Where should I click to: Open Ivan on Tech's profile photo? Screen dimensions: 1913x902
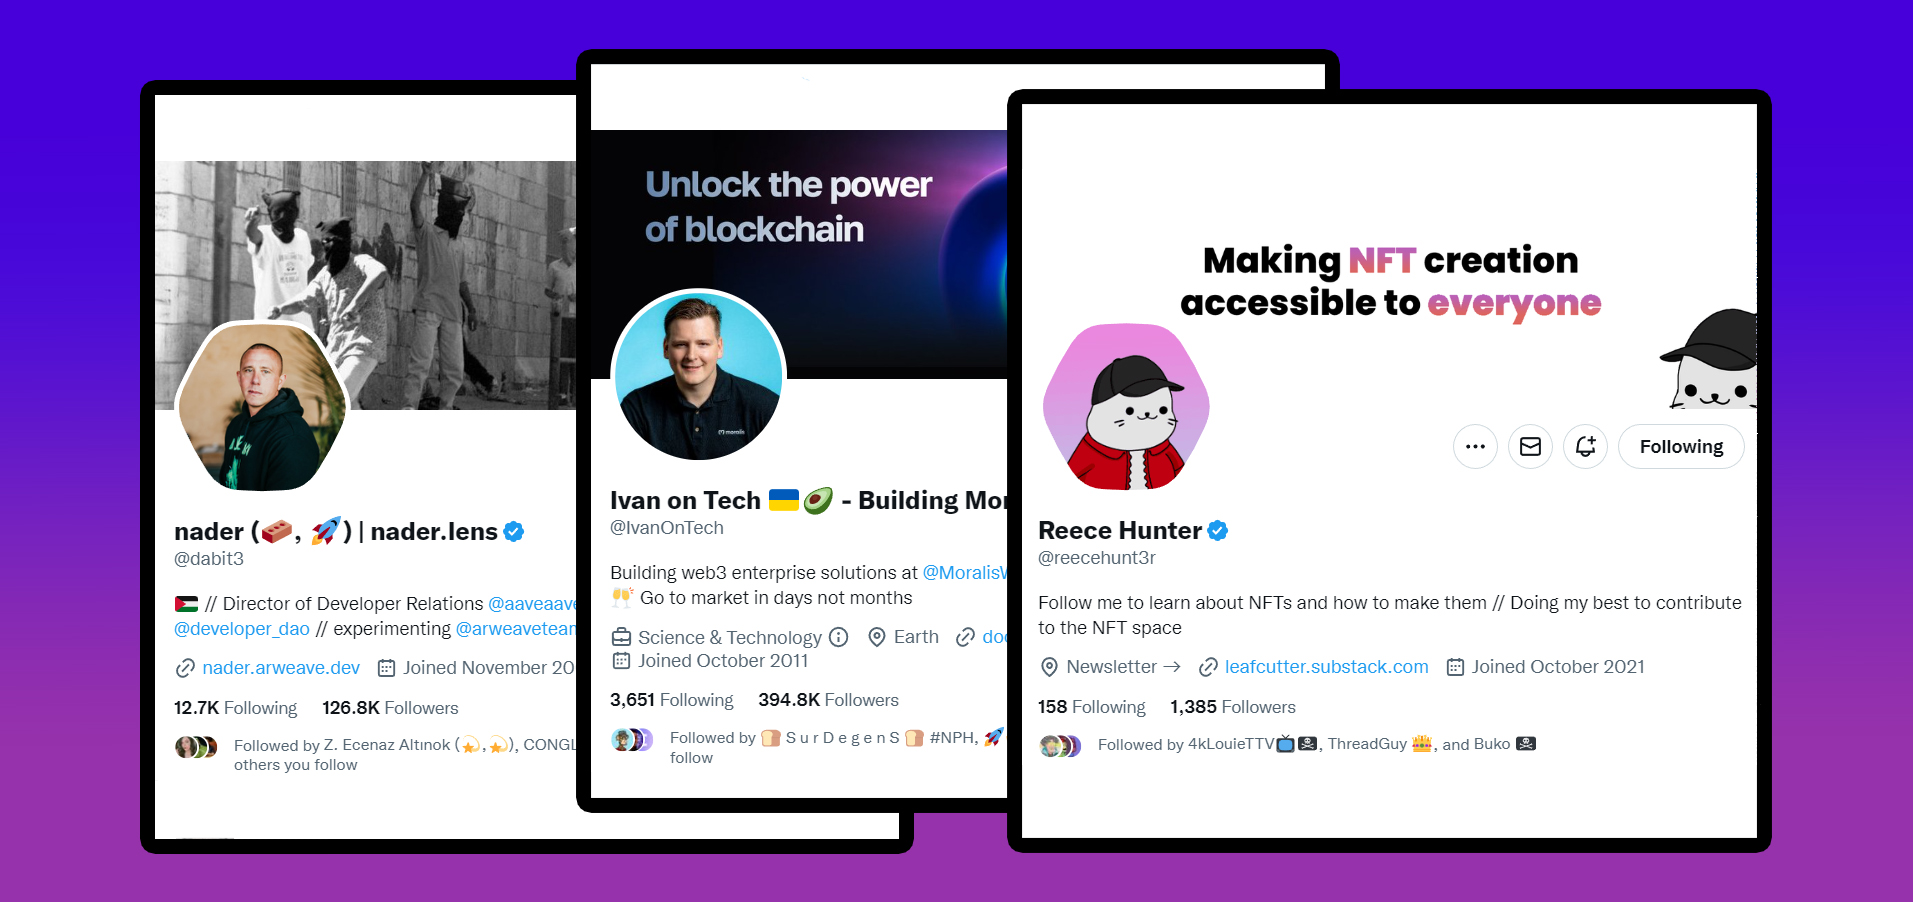click(x=698, y=376)
